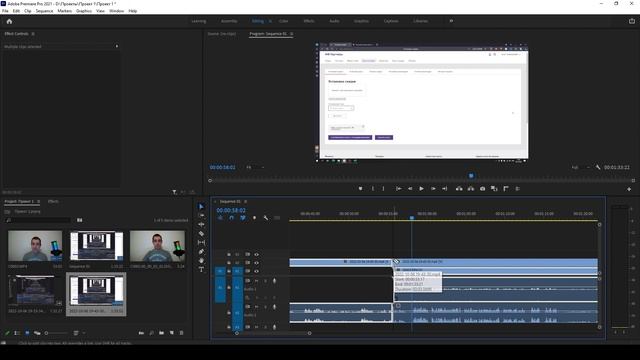The height and width of the screenshot is (360, 640).
Task: Switch Project panel to List view
Action: click(x=17, y=333)
